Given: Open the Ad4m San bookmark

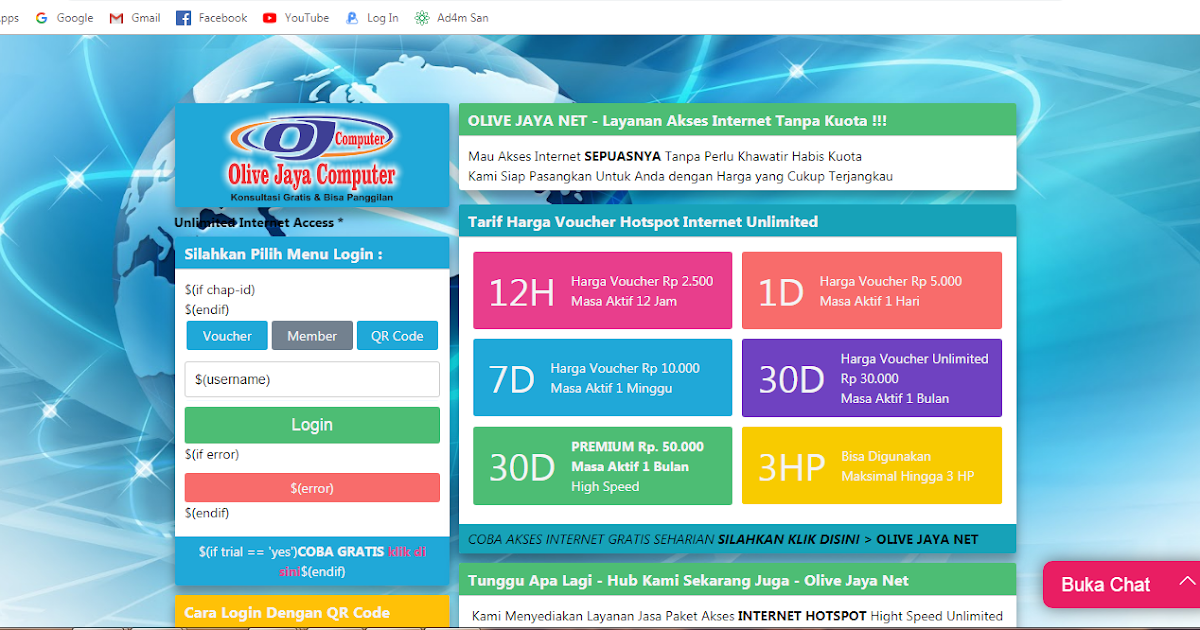Looking at the screenshot, I should tap(450, 17).
